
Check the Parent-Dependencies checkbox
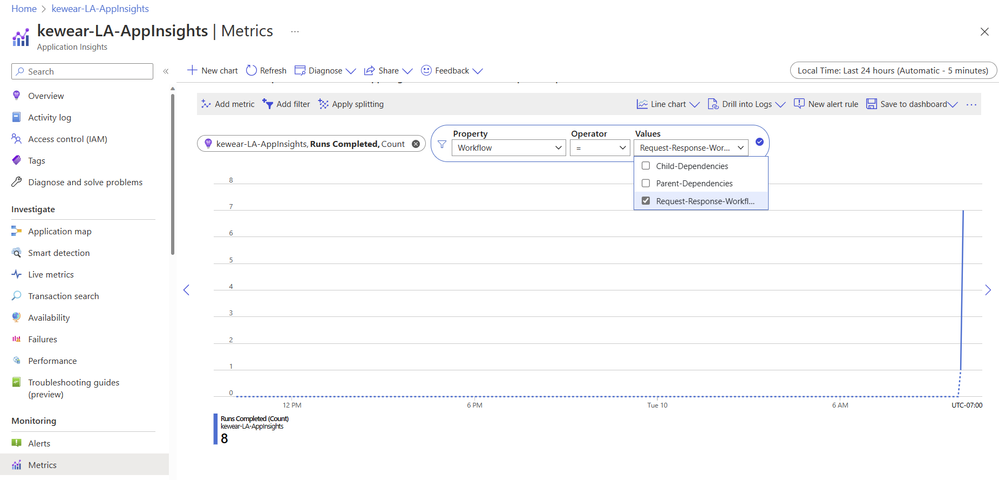click(x=645, y=183)
